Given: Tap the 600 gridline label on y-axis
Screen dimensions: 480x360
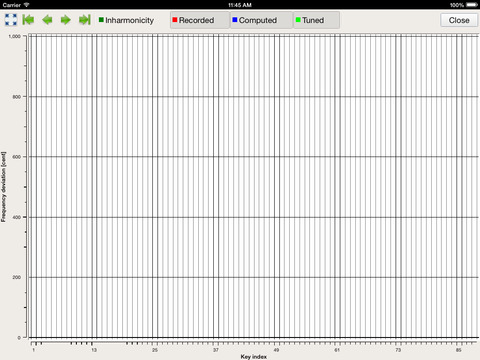Looking at the screenshot, I should pyautogui.click(x=17, y=157).
